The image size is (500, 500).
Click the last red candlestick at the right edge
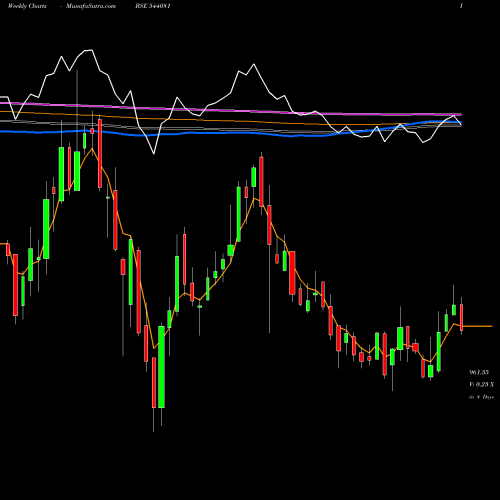coord(461,317)
